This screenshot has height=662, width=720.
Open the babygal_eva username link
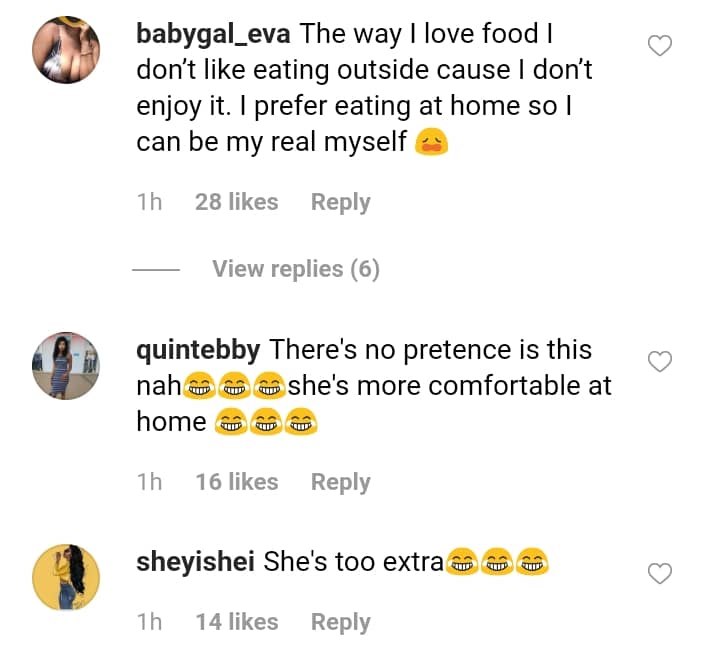[x=213, y=33]
